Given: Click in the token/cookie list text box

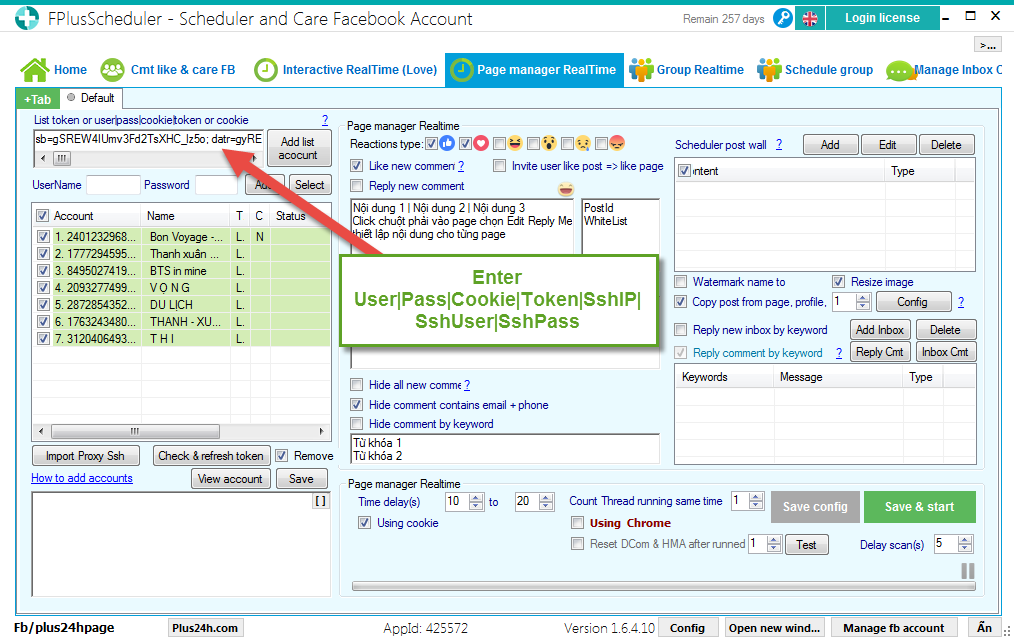Looking at the screenshot, I should (148, 140).
